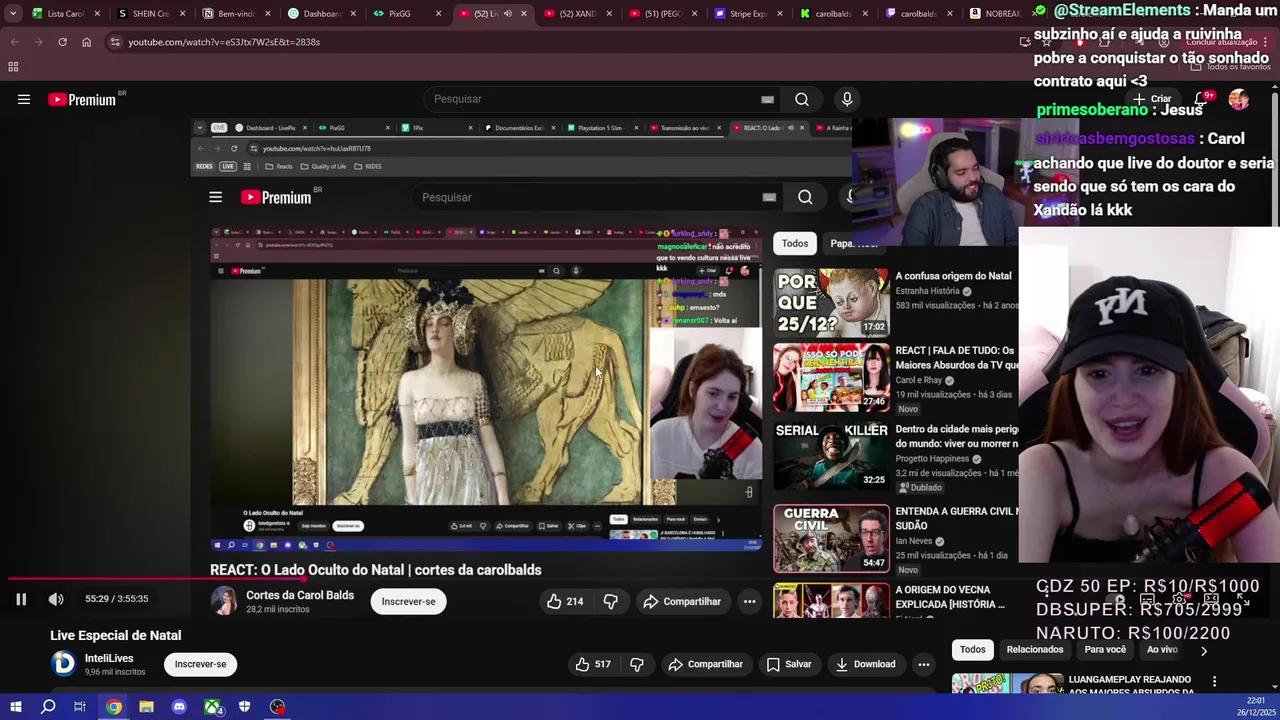
Task: Click the Live Especial de Natal title
Action: 116,635
